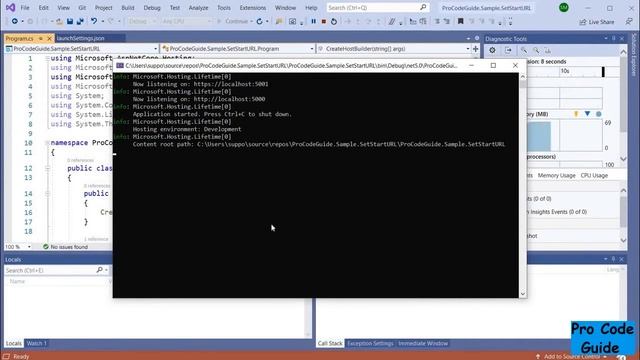
Task: Select the Watch 1 tab
Action: click(36, 343)
